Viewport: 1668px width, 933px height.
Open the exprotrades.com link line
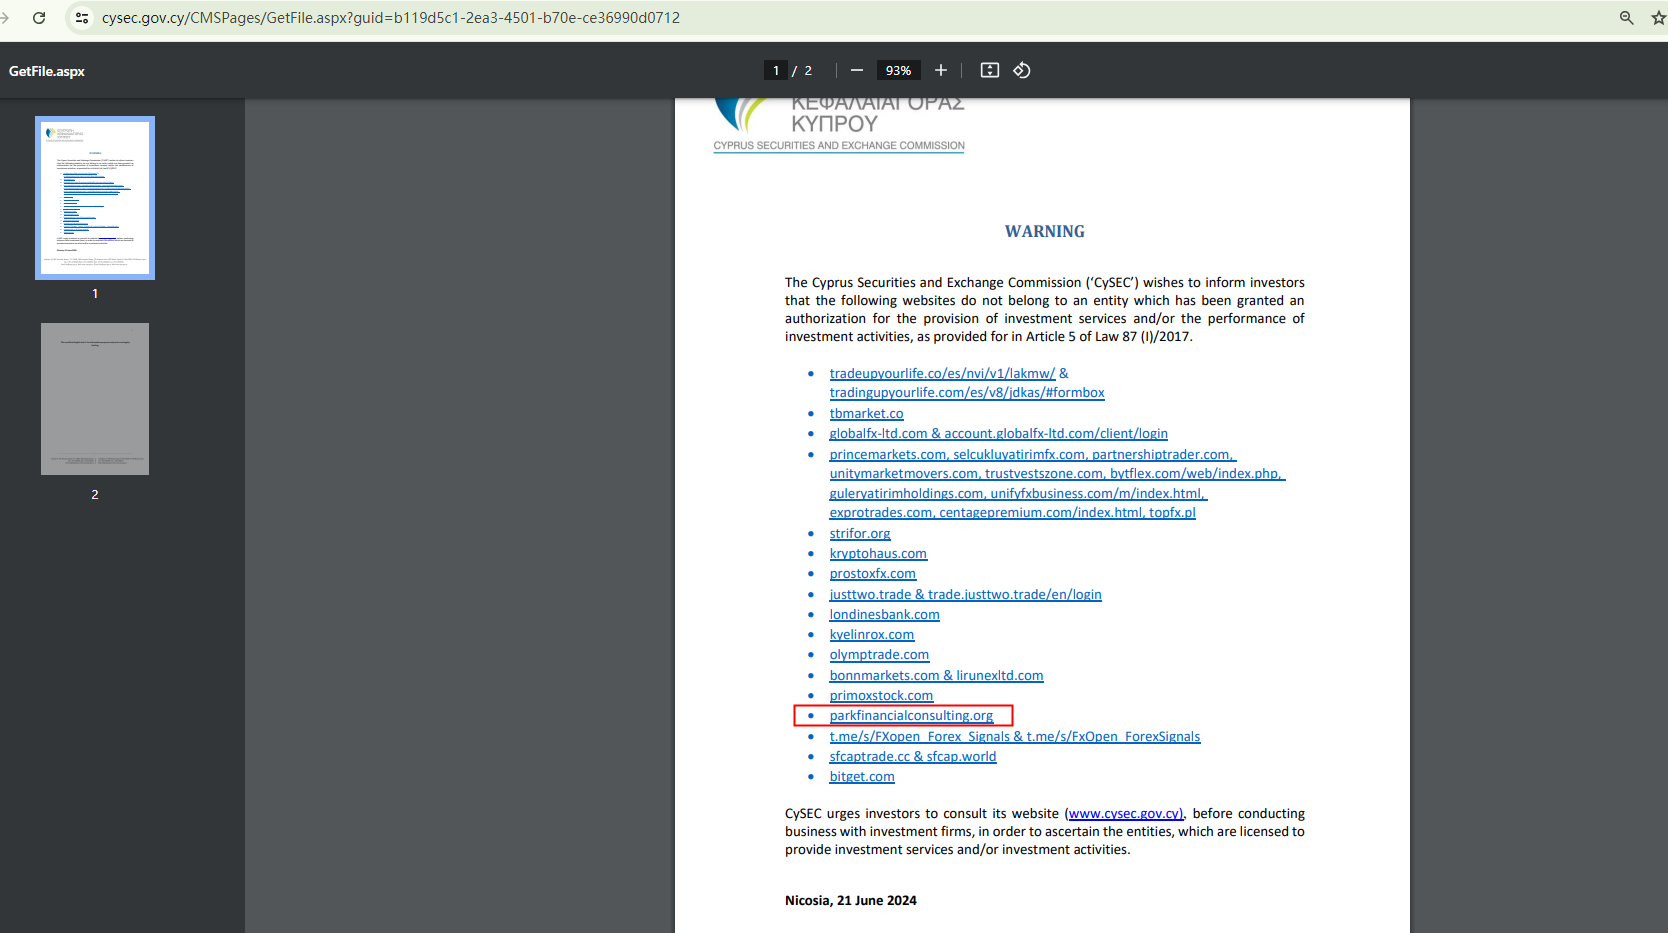point(1012,513)
